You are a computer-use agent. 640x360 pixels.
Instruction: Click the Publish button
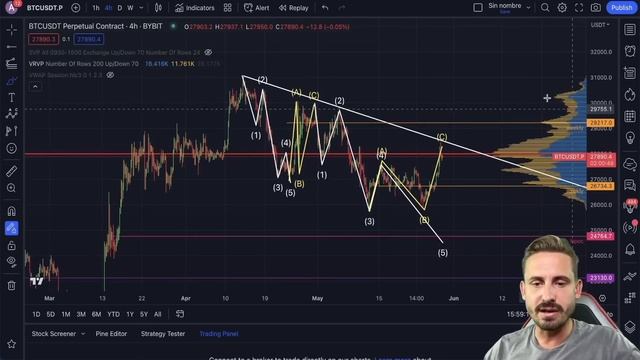(622, 8)
